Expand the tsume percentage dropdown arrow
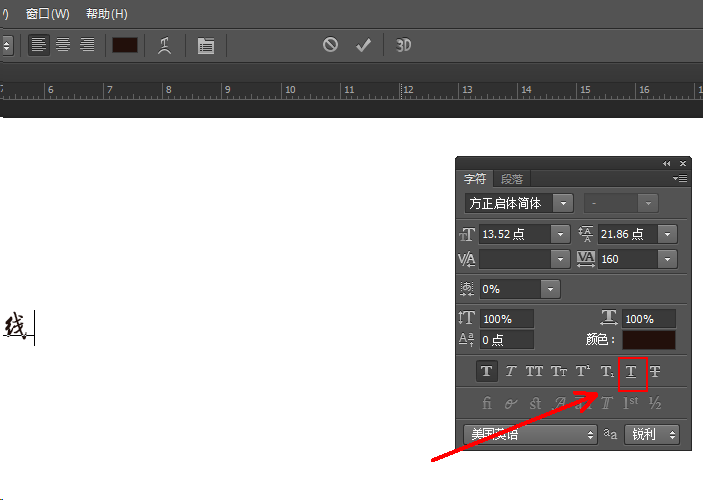 (551, 289)
